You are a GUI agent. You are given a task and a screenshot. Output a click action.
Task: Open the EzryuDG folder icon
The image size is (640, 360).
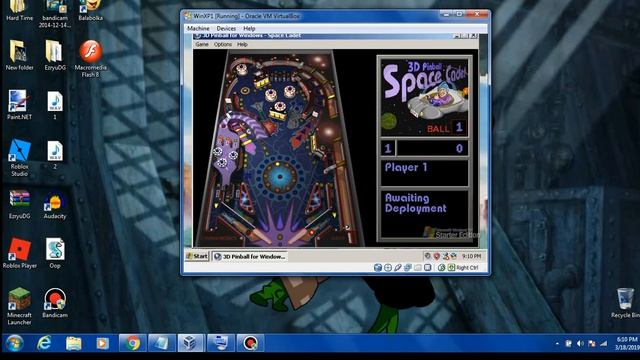(x=55, y=55)
